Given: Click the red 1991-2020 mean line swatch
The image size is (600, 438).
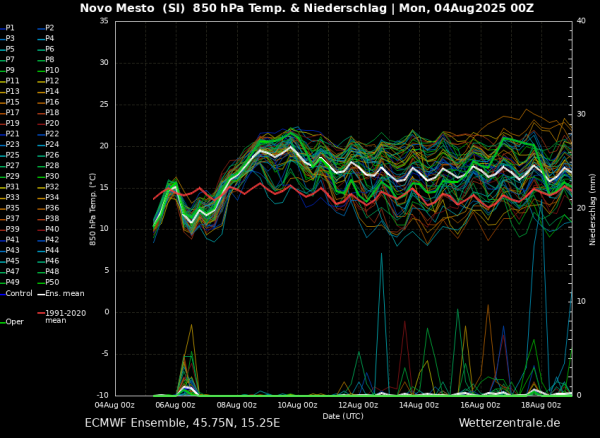Looking at the screenshot, I should pyautogui.click(x=41, y=313).
